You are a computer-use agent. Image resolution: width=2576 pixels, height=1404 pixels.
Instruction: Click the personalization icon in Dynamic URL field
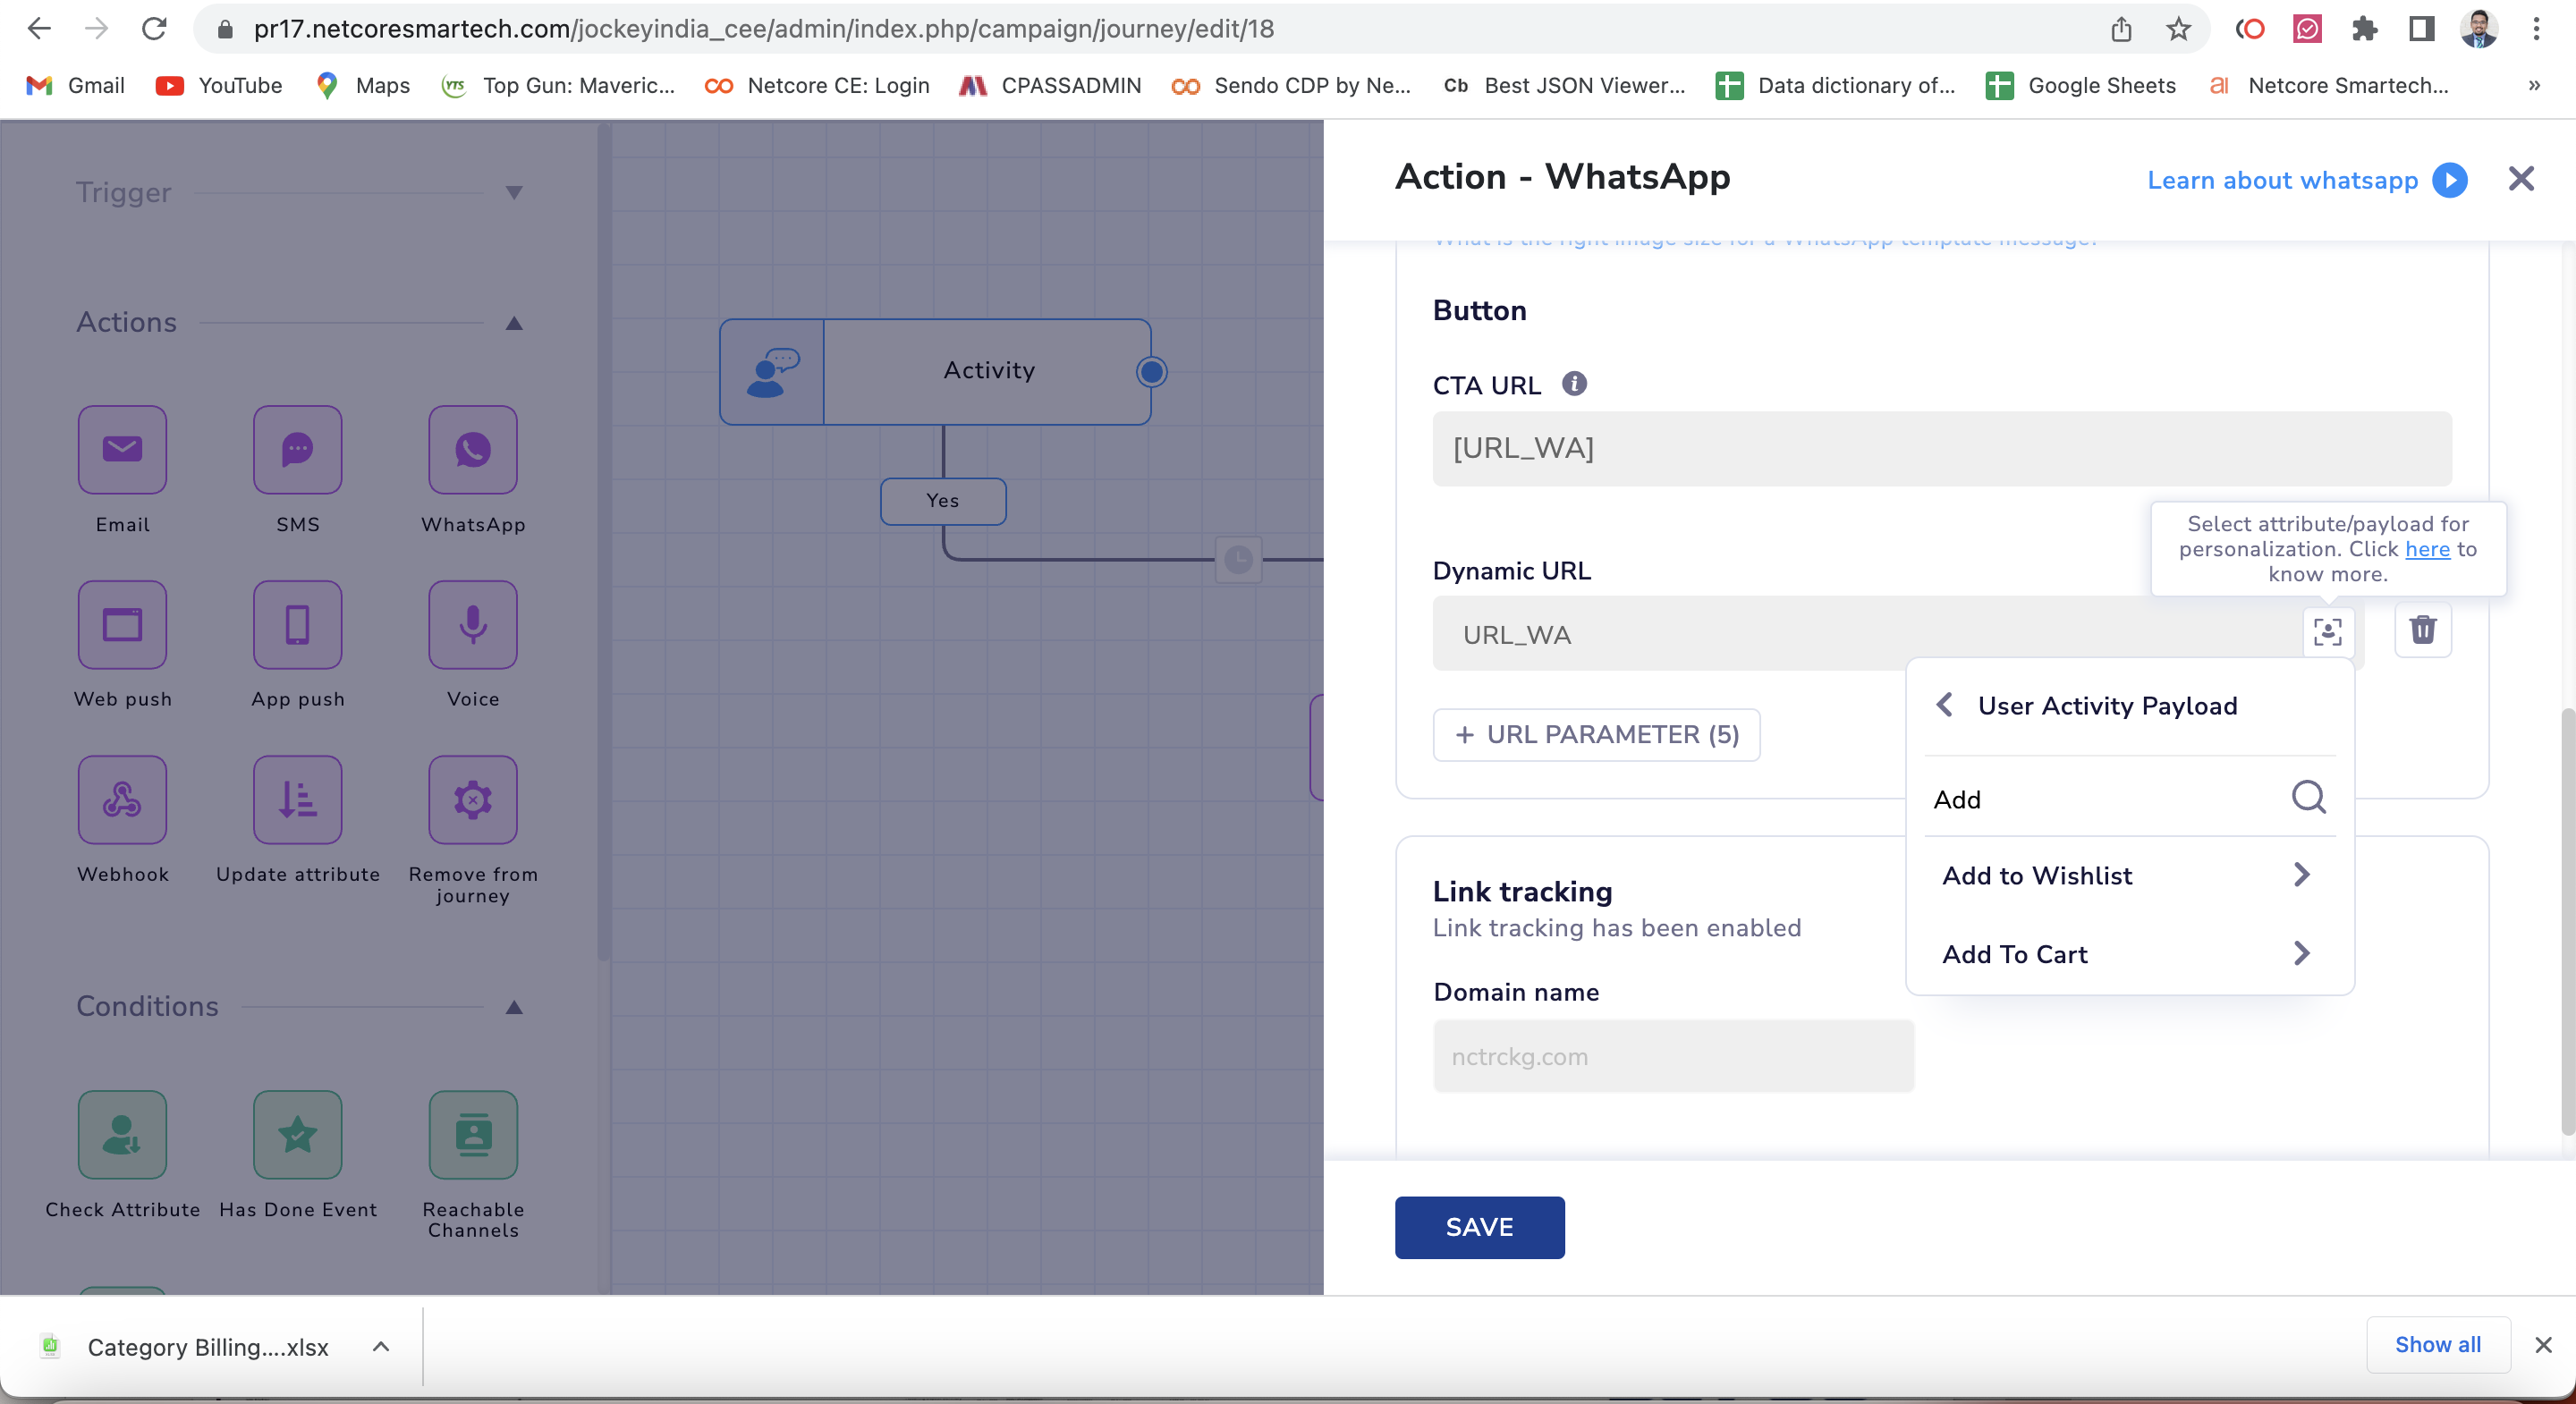coord(2327,632)
